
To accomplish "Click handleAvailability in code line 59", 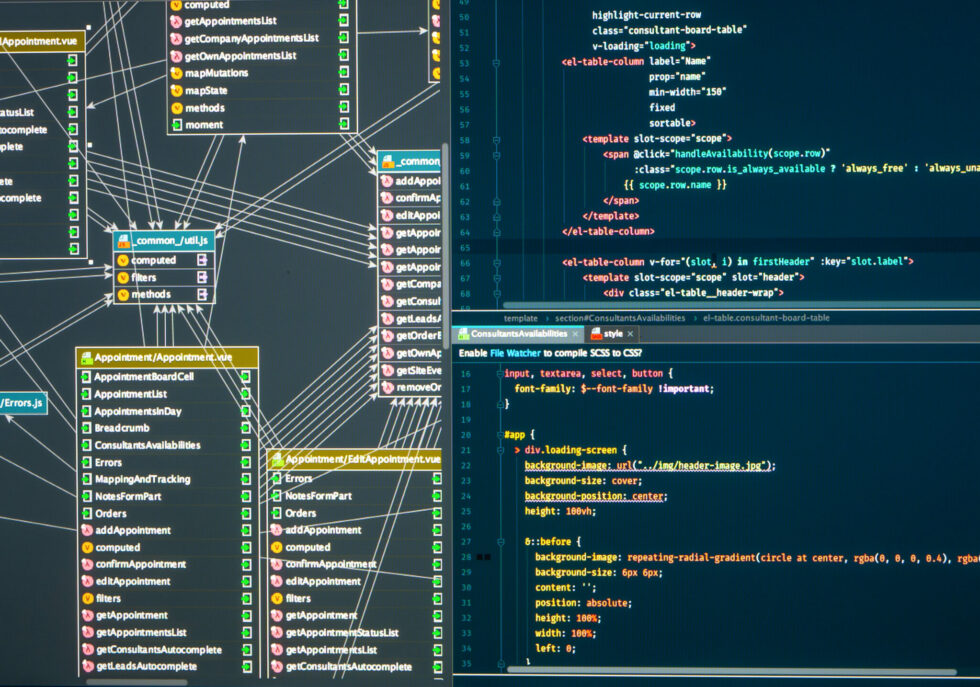I will pos(722,154).
